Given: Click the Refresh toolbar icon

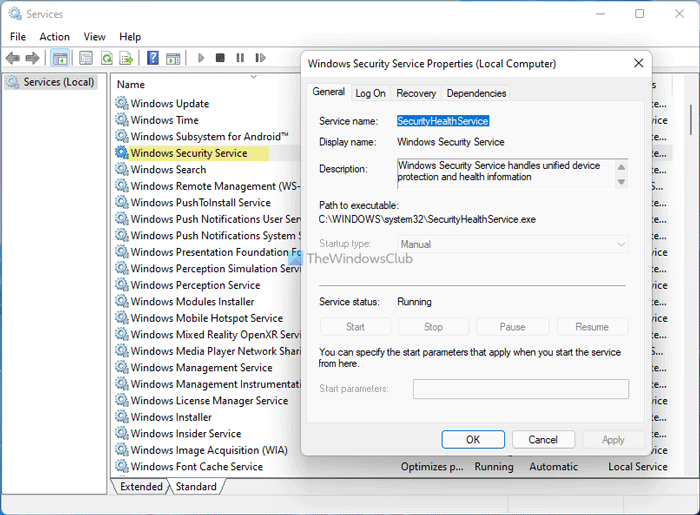Looking at the screenshot, I should (107, 58).
